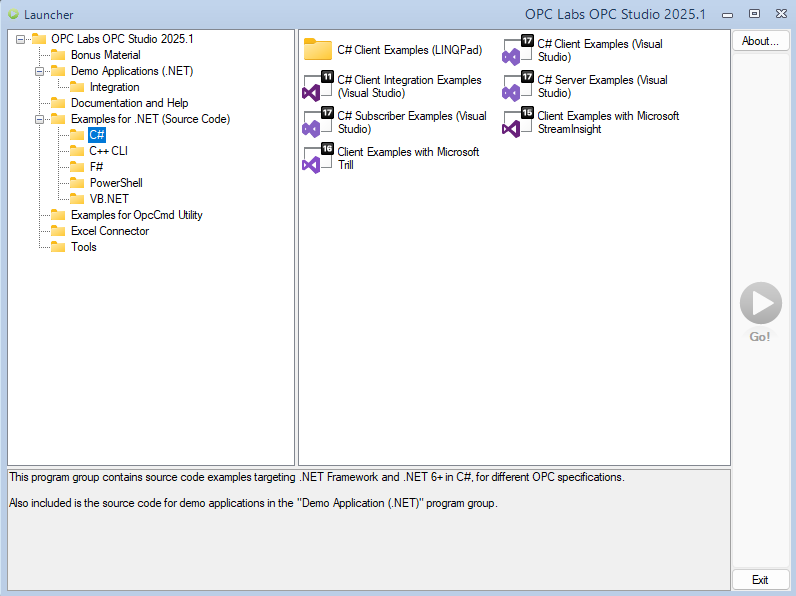Open Documentation and Help tree item
This screenshot has height=596, width=796.
pos(129,103)
